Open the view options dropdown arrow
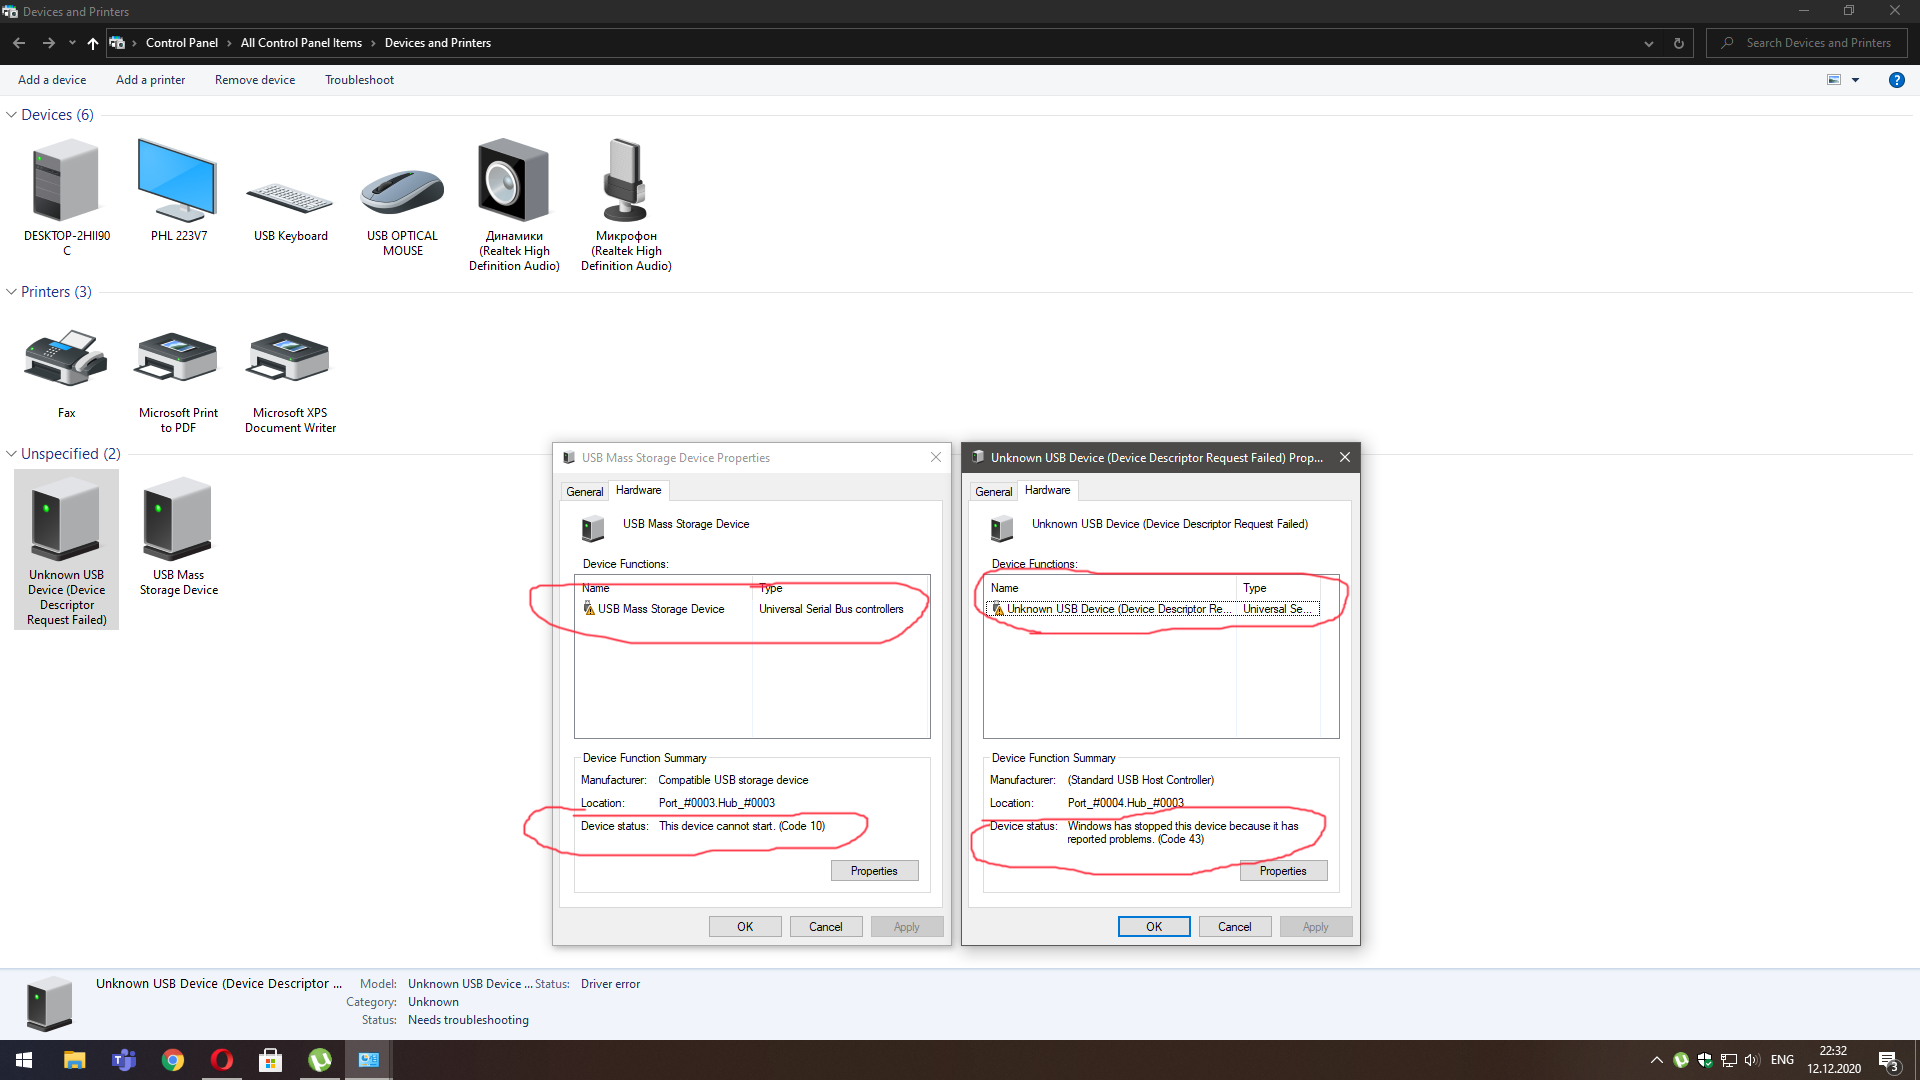The image size is (1920, 1080). tap(1856, 80)
